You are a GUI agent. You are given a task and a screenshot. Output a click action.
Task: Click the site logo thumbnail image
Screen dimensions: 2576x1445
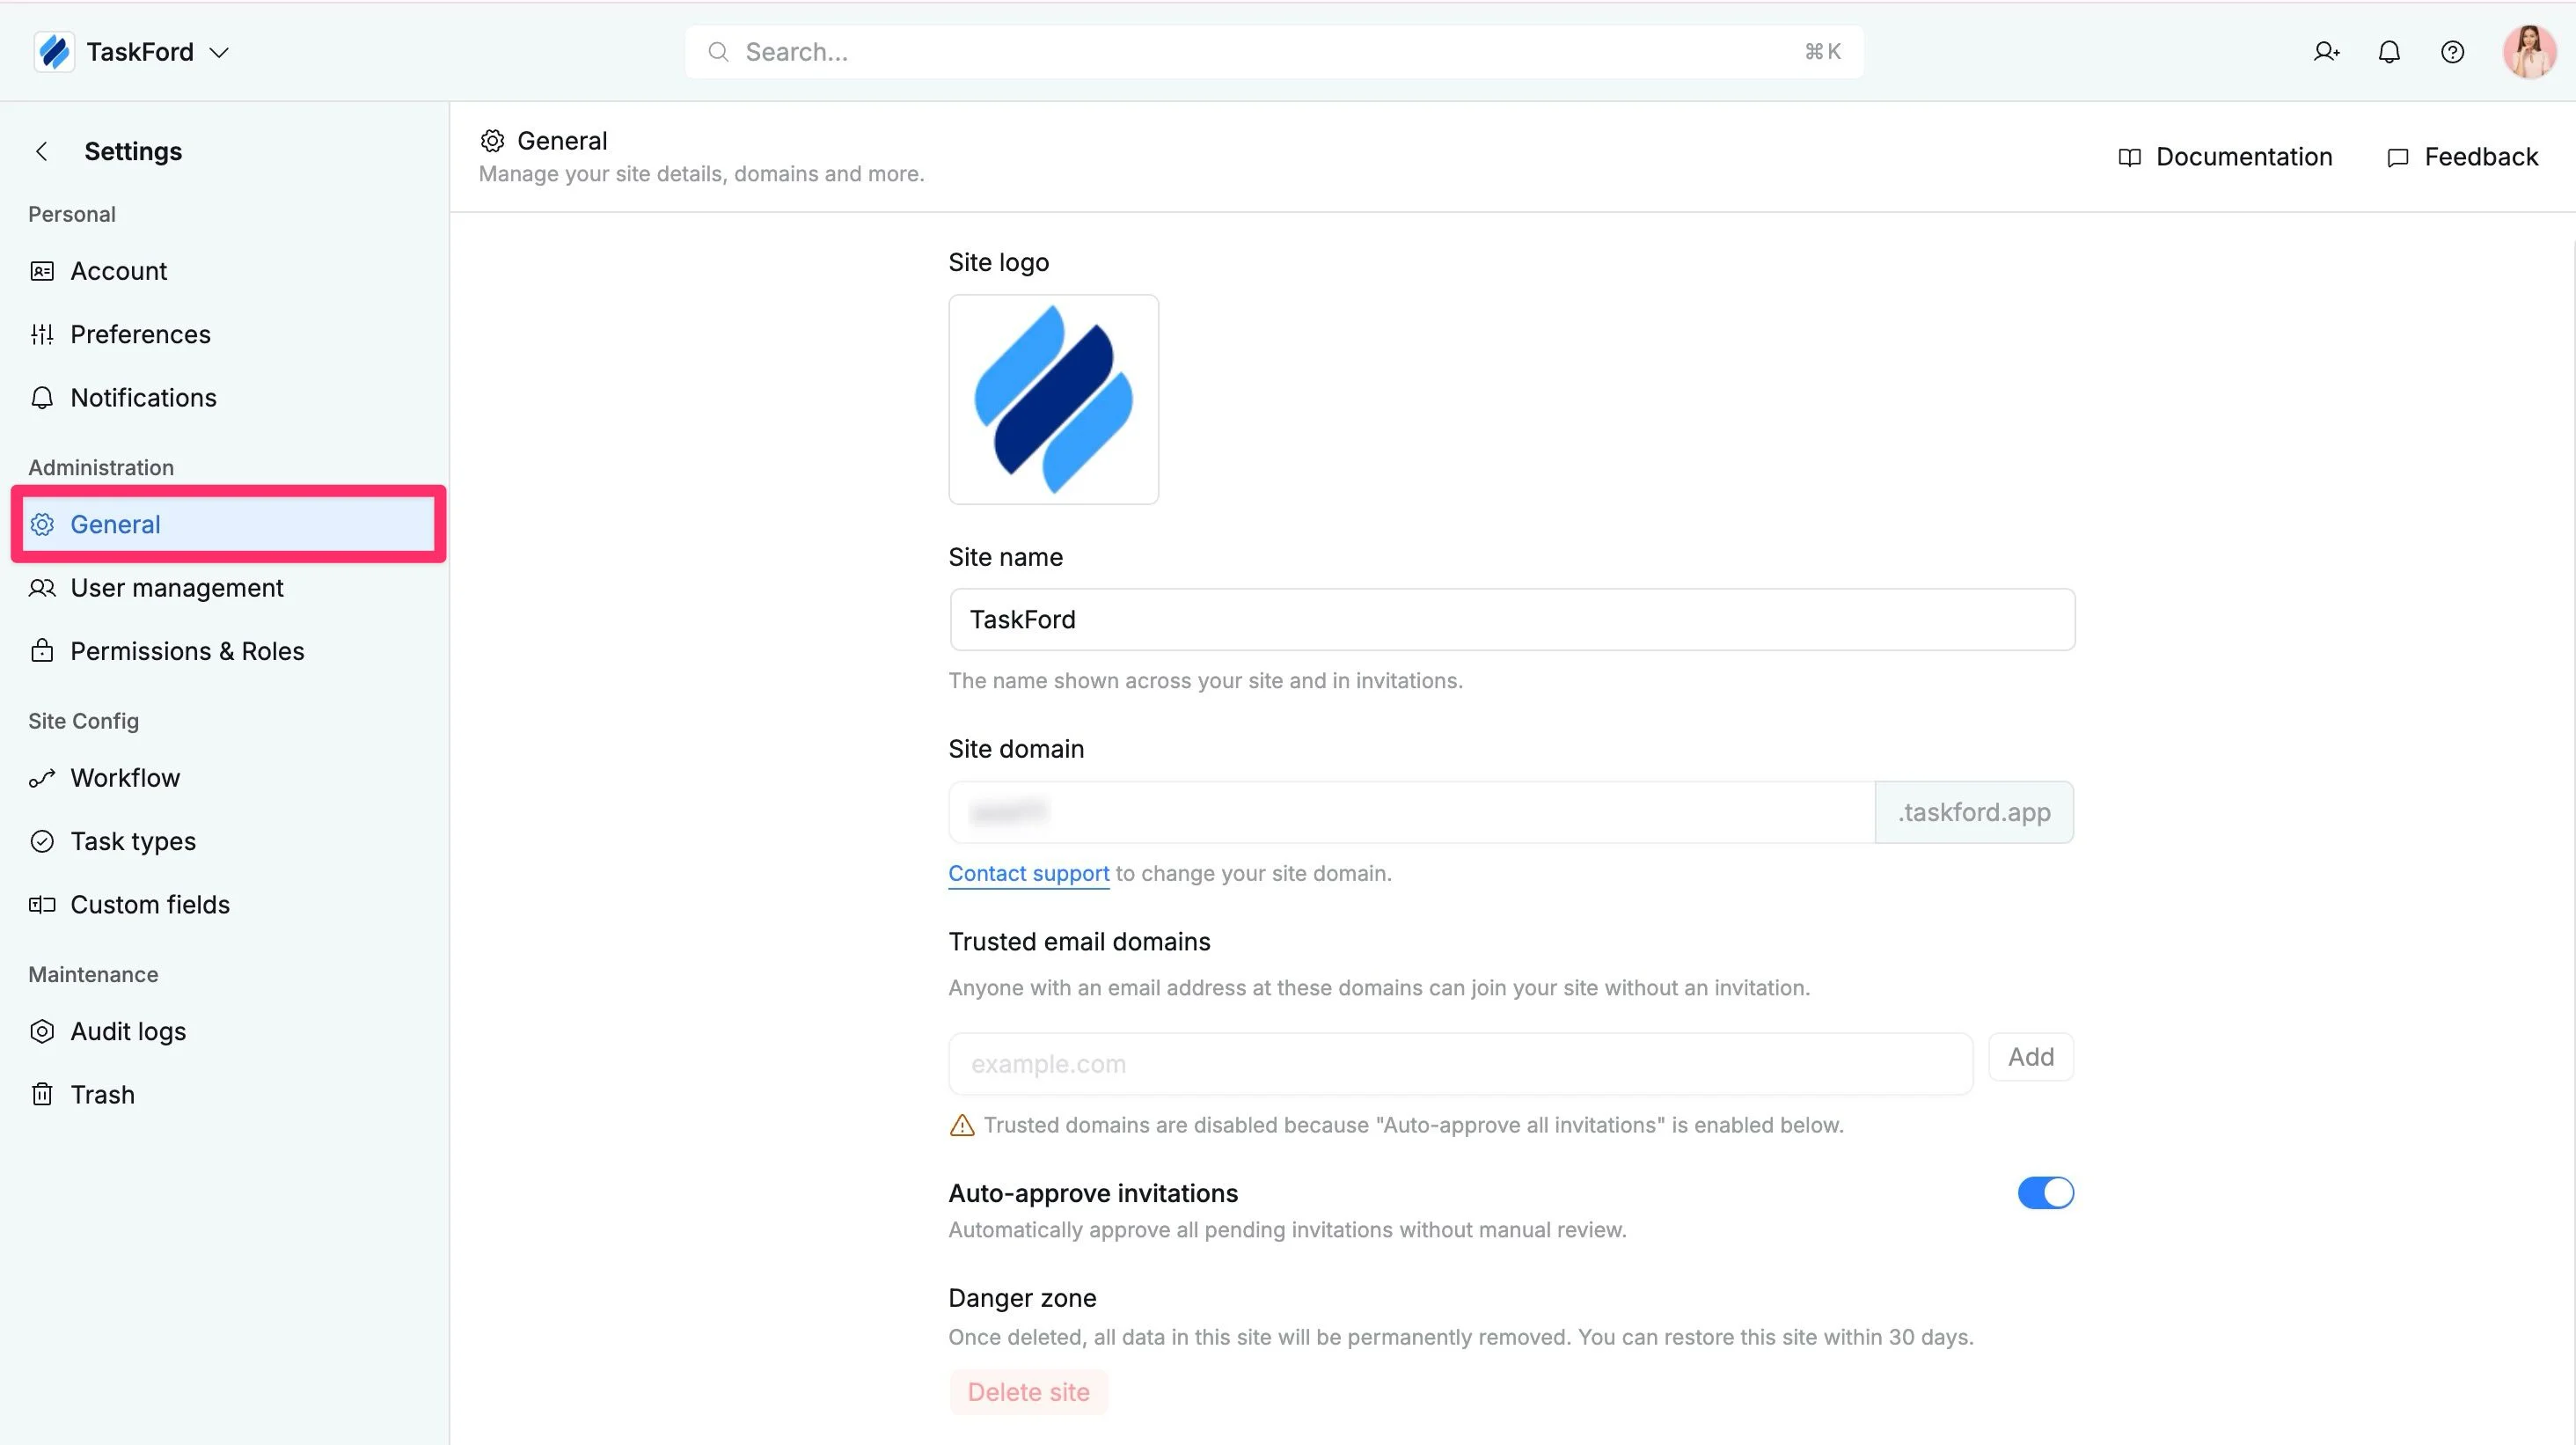pos(1053,399)
